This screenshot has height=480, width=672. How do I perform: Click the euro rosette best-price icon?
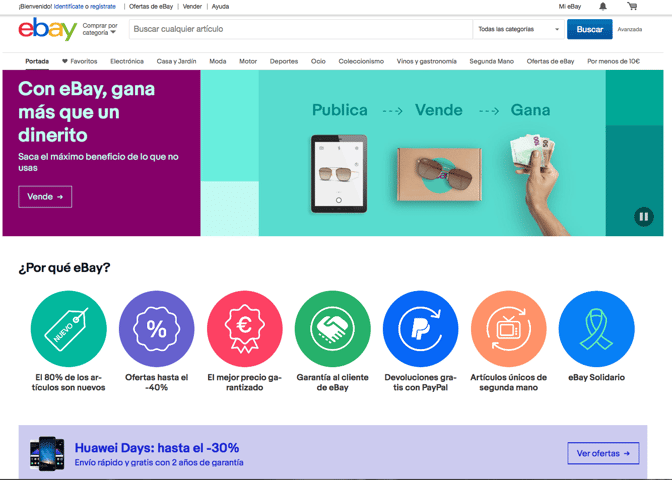245,329
